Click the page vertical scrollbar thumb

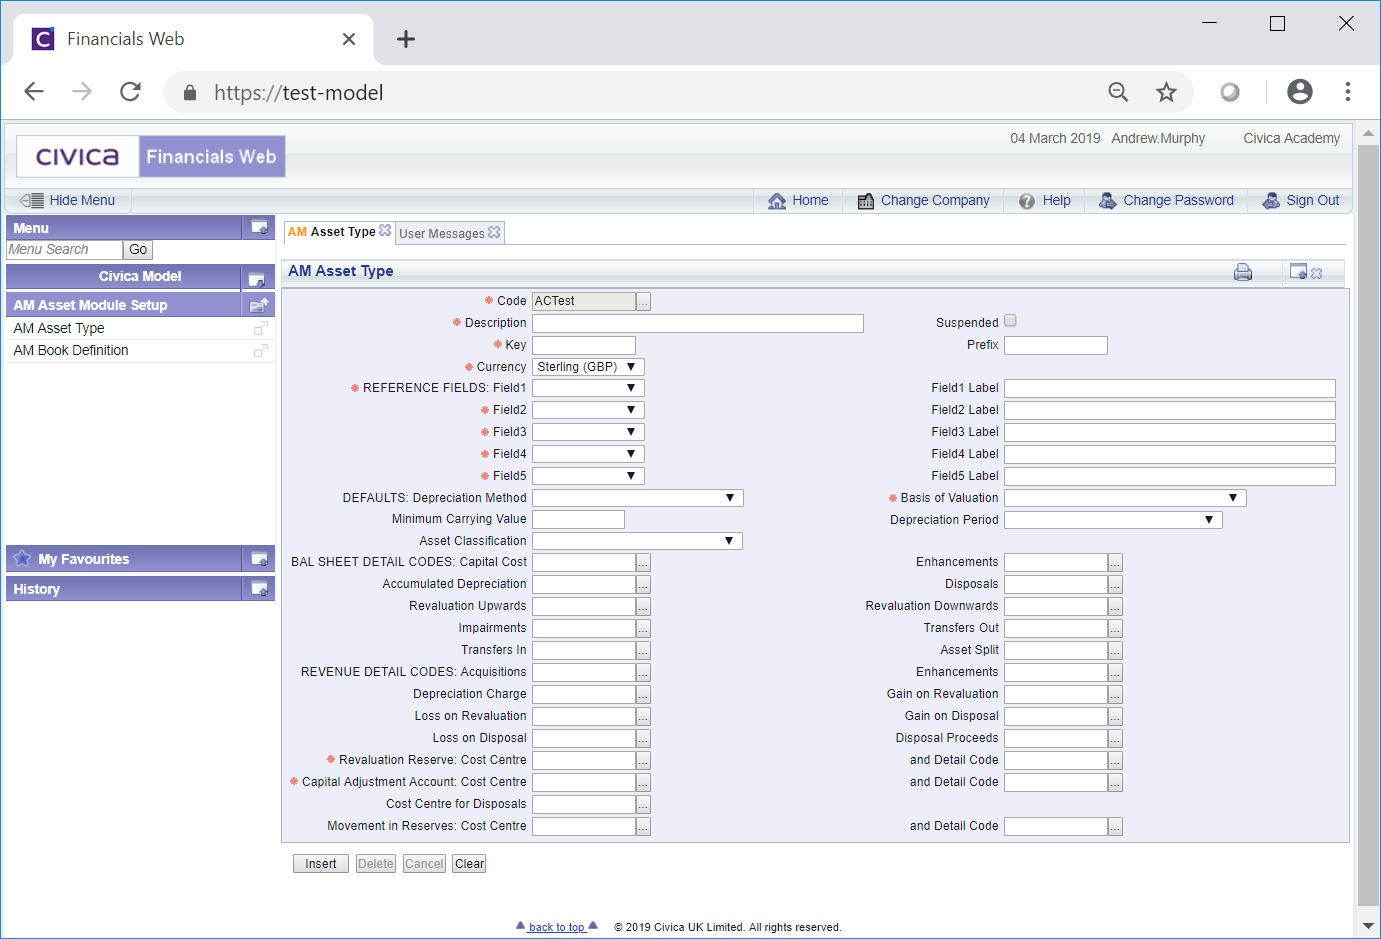(1368, 524)
